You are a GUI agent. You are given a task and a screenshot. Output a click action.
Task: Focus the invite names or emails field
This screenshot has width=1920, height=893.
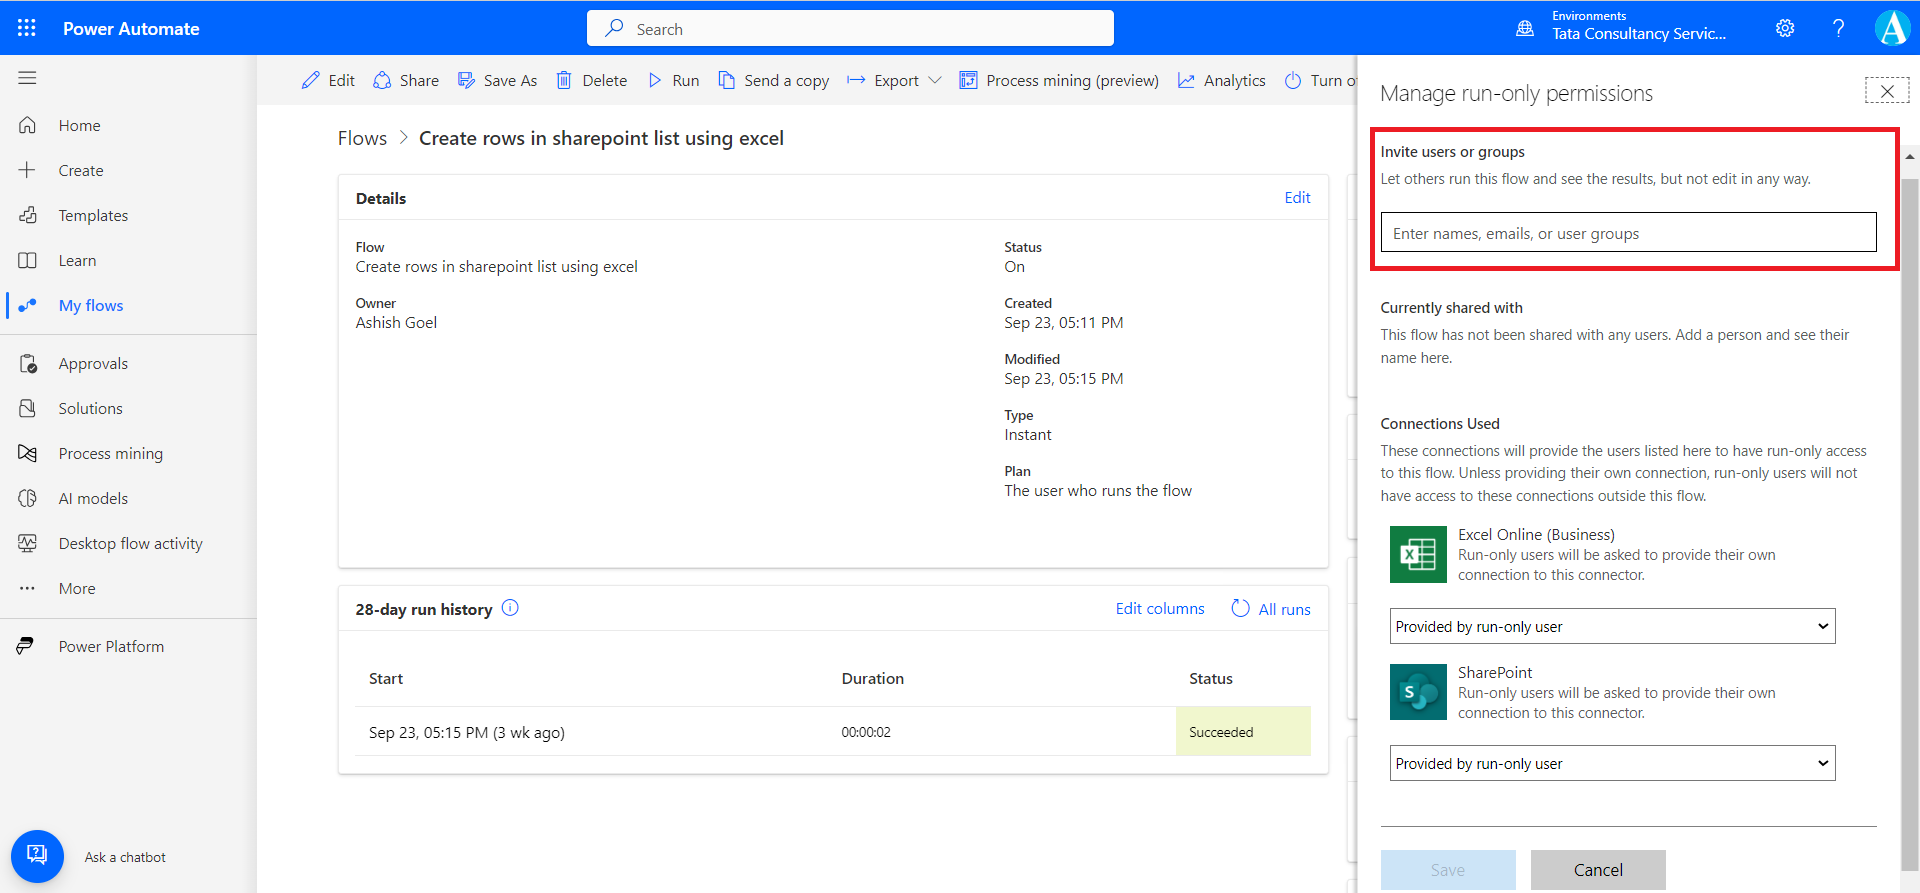1628,233
